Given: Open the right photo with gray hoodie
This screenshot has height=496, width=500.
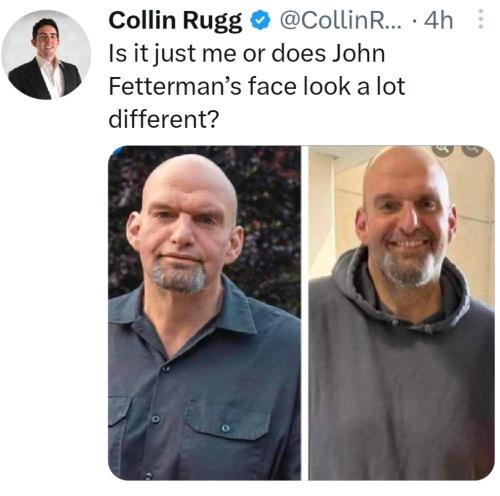Looking at the screenshot, I should point(401,313).
